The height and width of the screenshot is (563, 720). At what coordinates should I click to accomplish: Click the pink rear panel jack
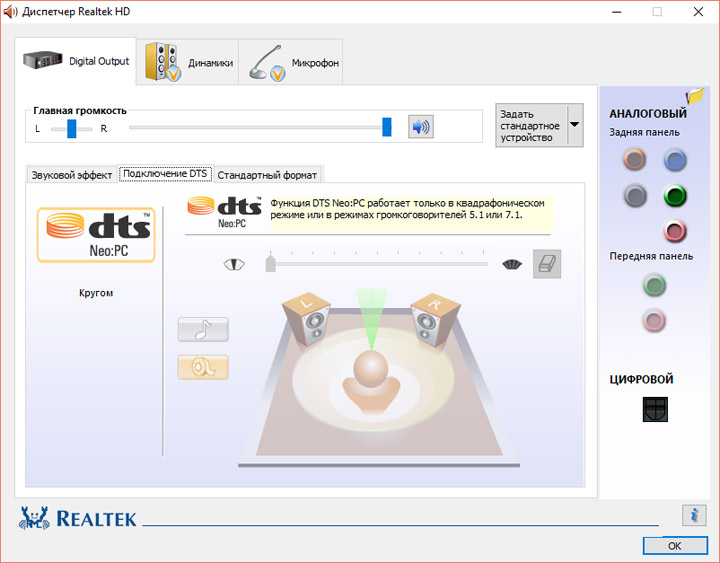pos(675,231)
